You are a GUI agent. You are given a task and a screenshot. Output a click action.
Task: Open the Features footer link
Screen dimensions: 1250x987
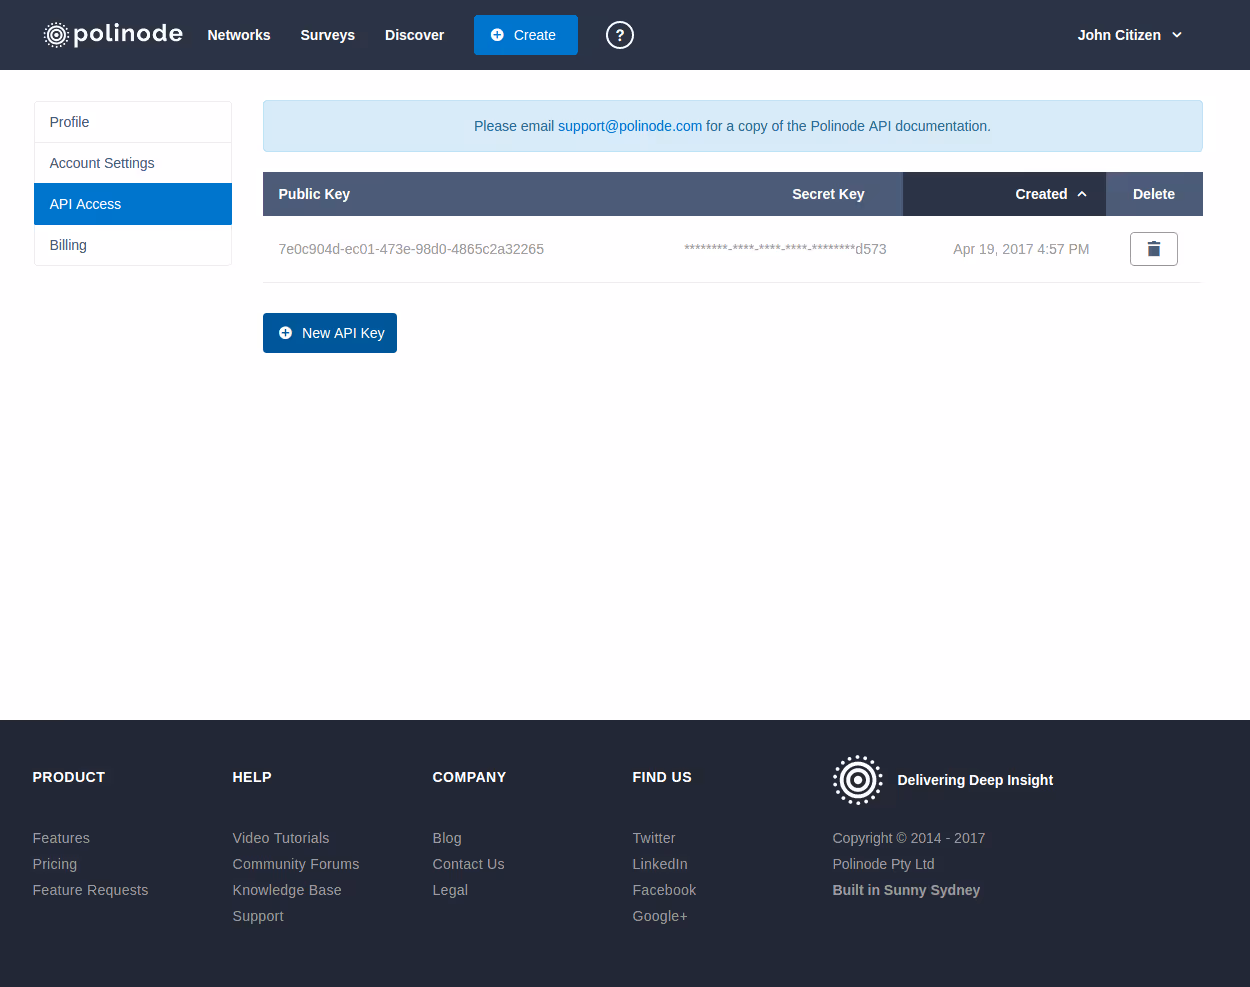coord(61,838)
